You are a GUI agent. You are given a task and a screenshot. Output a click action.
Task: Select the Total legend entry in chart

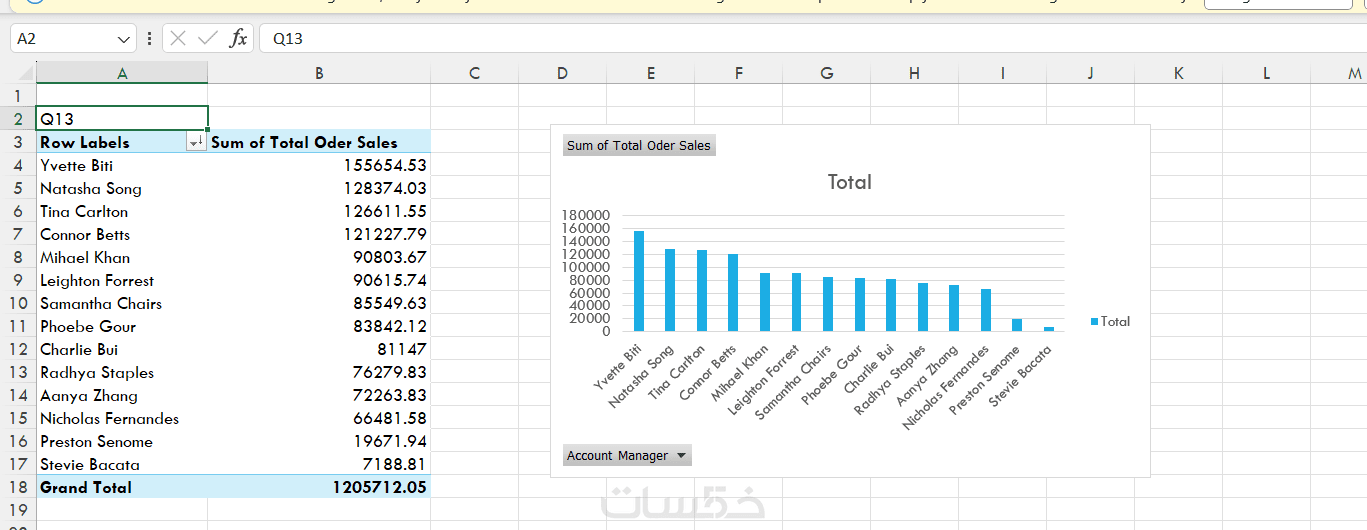[x=1110, y=321]
